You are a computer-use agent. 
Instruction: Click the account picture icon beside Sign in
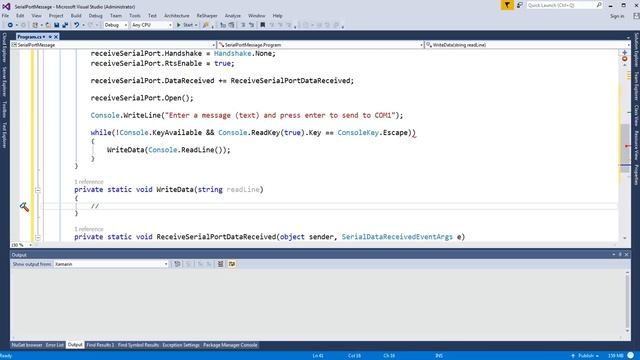coord(636,16)
